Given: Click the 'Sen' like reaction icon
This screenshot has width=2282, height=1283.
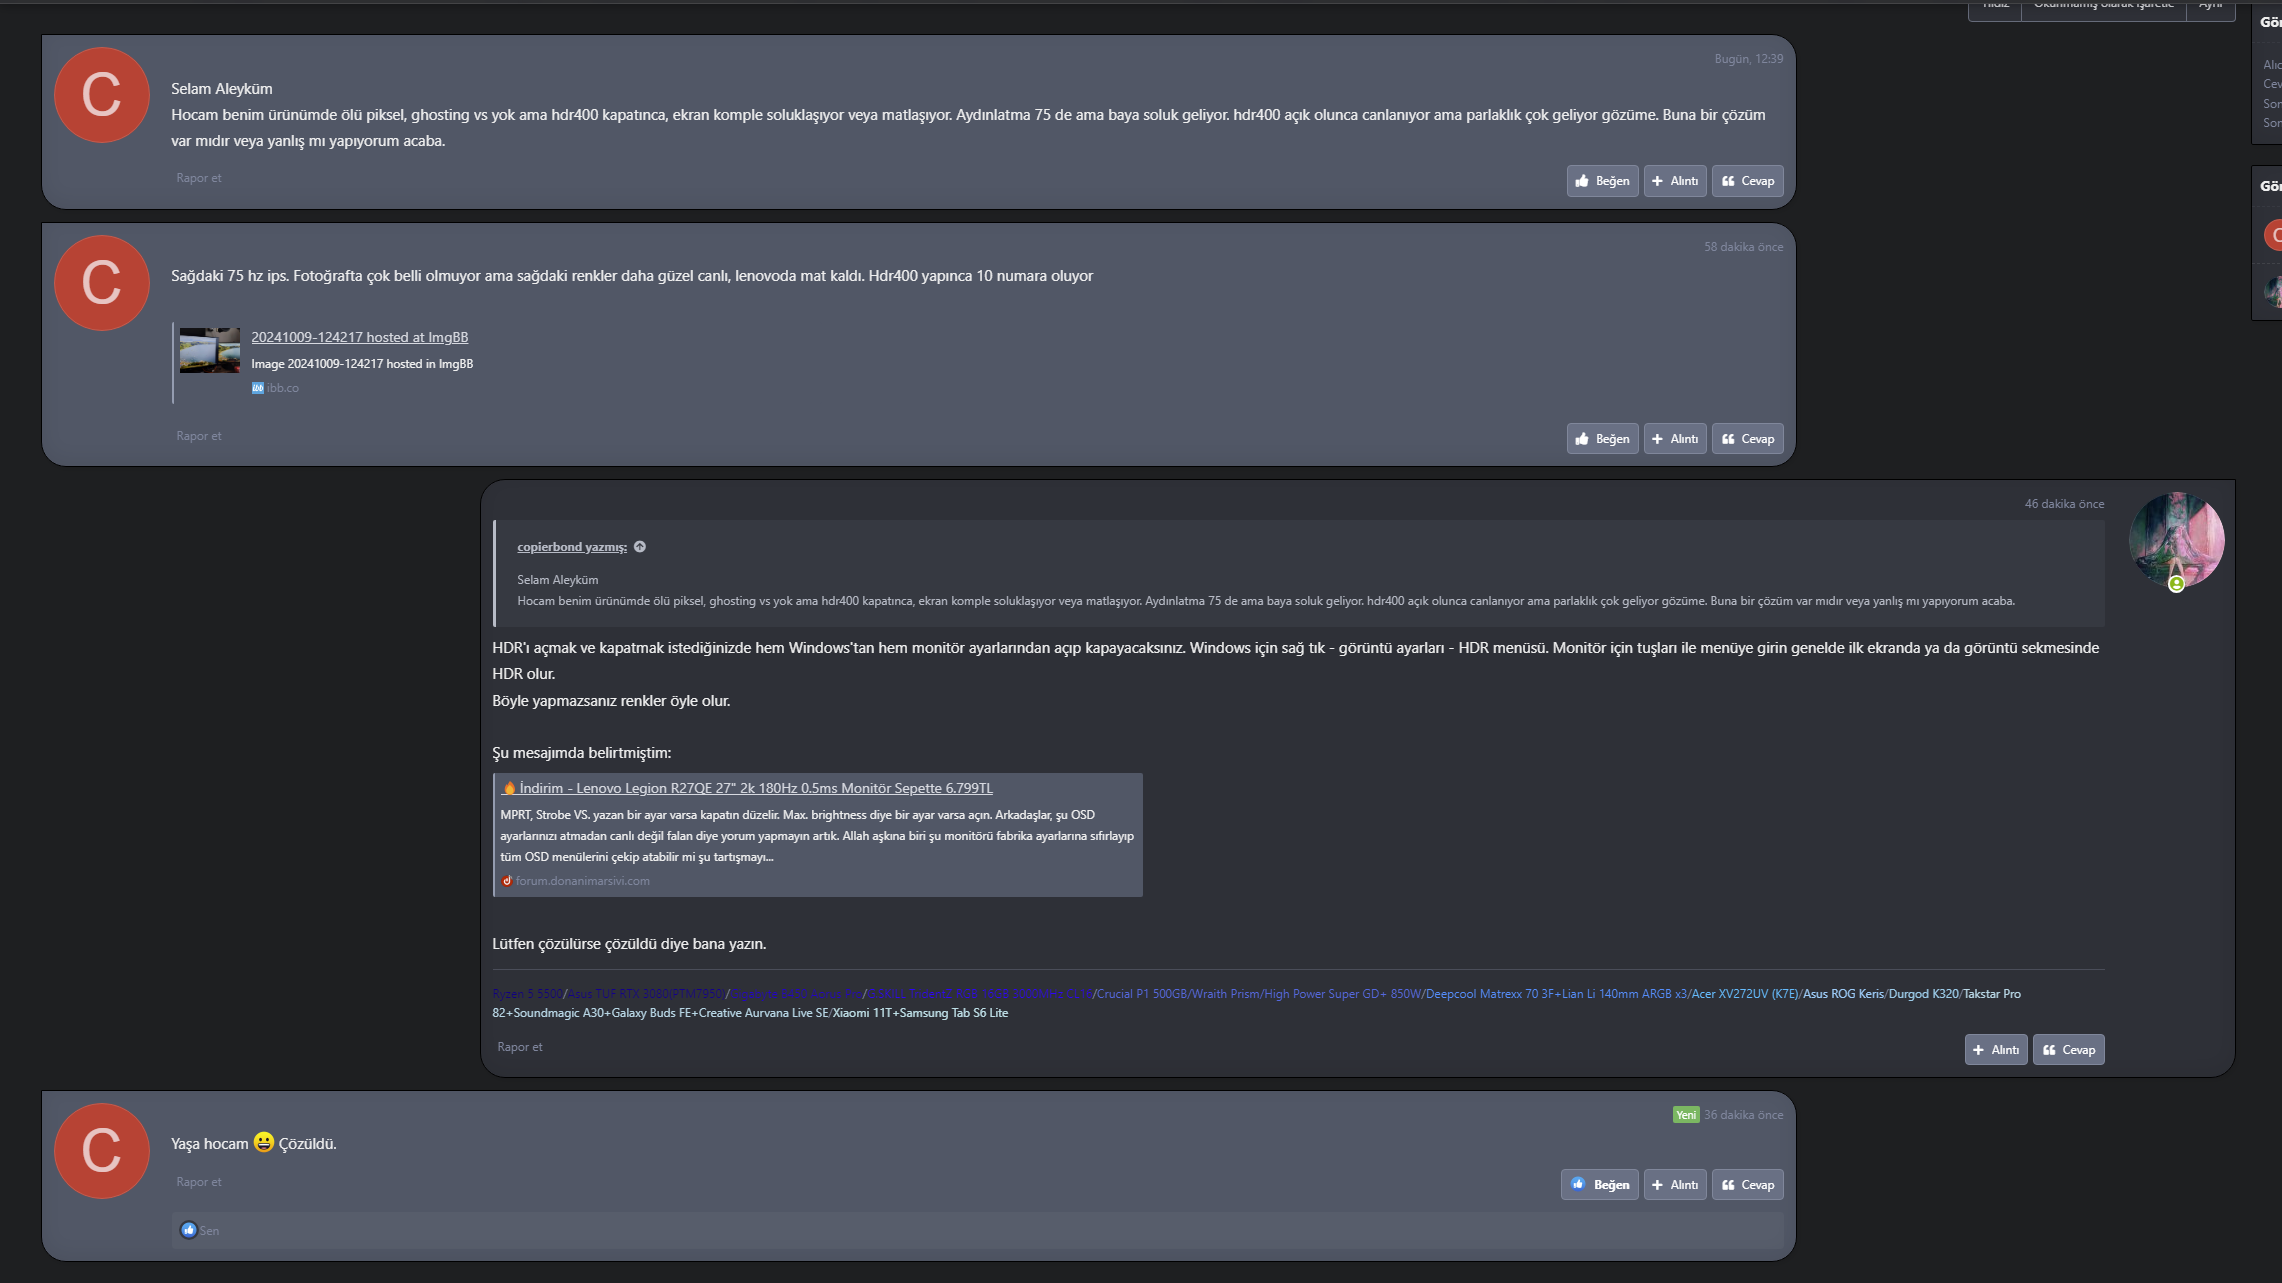Looking at the screenshot, I should (188, 1230).
